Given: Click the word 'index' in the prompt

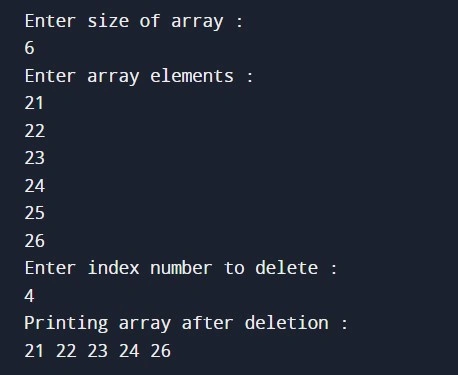Looking at the screenshot, I should (x=113, y=268).
